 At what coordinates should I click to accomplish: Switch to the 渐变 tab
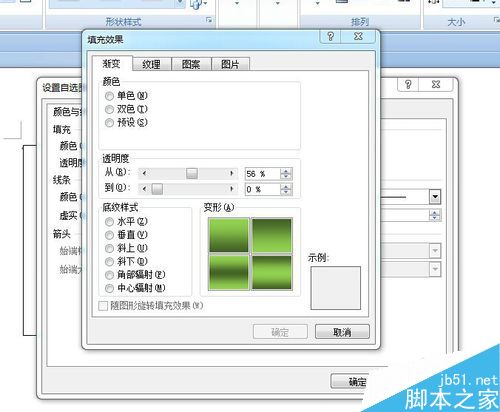click(112, 63)
